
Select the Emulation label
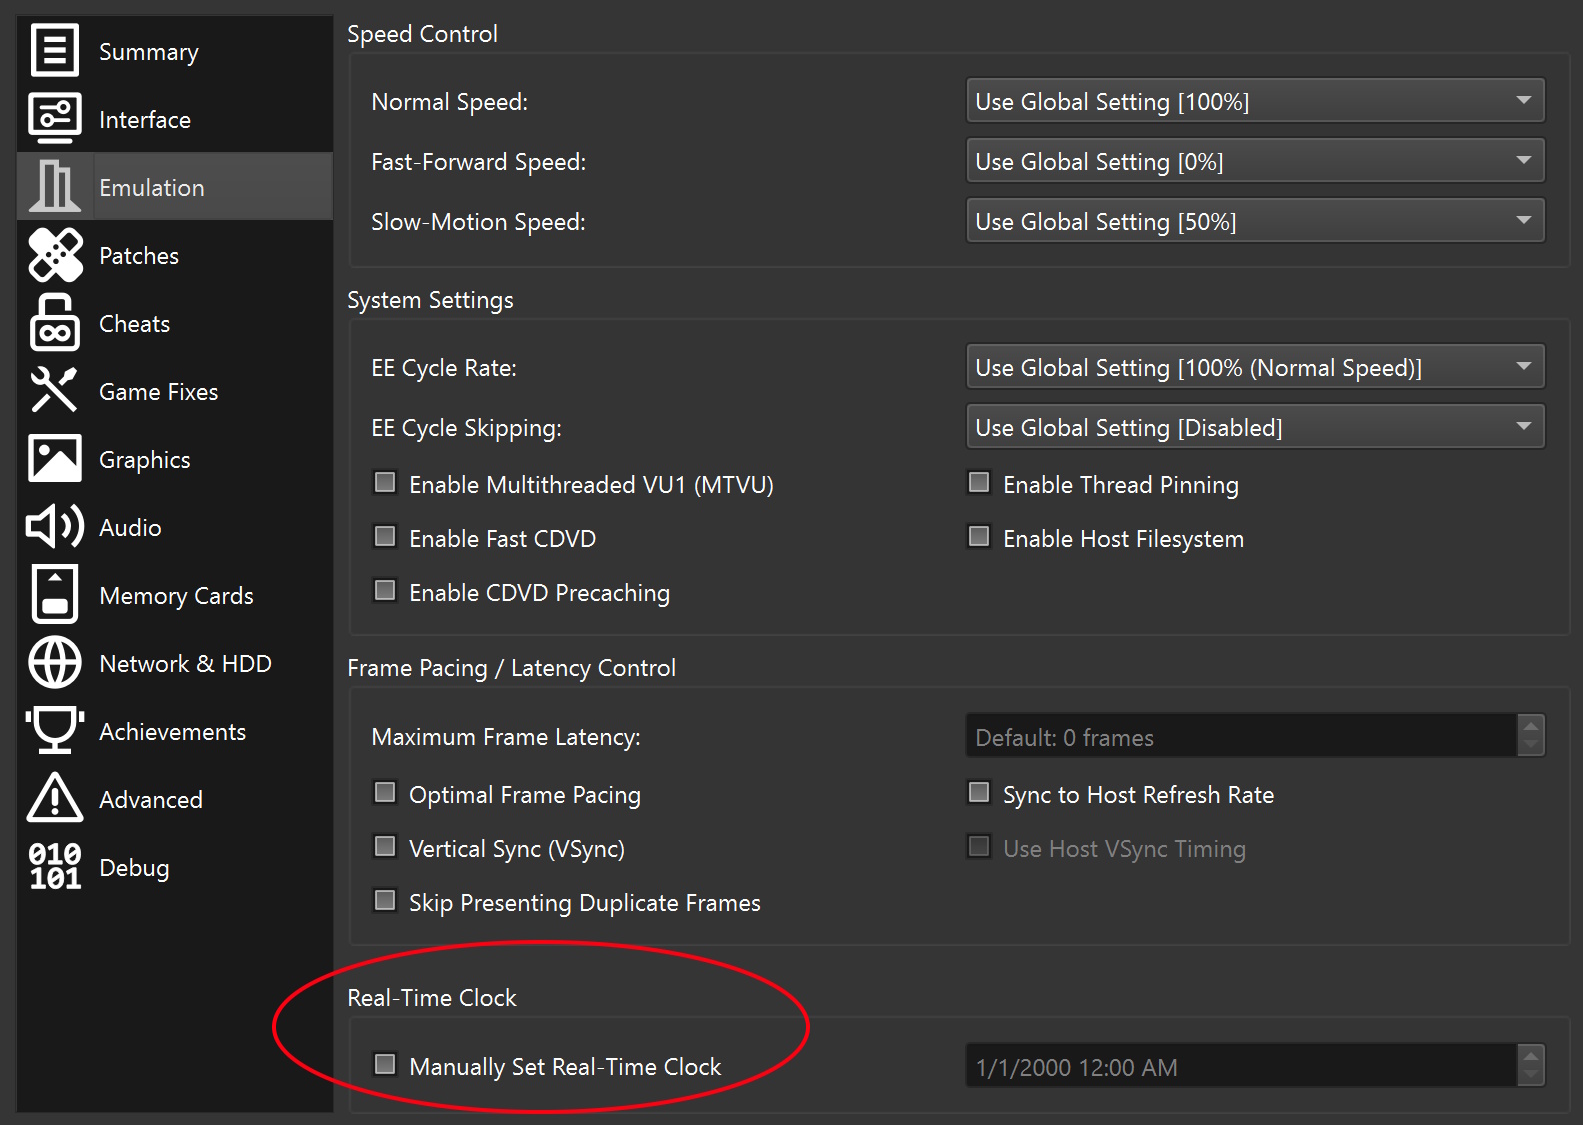[x=151, y=188]
